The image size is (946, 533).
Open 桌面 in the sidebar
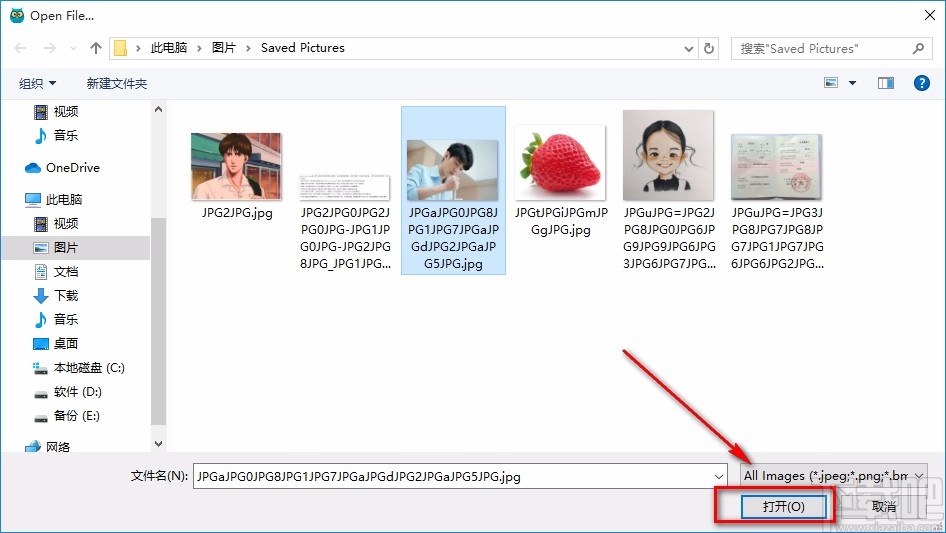coord(56,343)
